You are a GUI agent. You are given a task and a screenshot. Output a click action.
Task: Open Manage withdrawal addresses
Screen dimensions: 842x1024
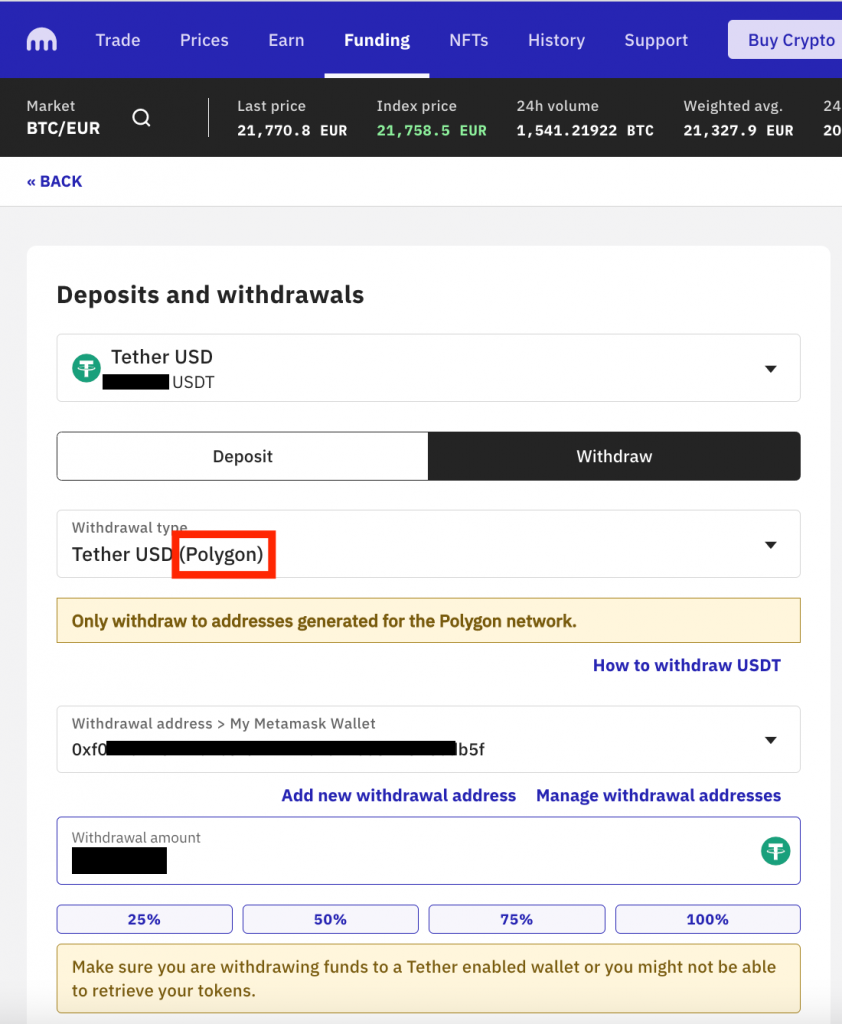pyautogui.click(x=658, y=795)
